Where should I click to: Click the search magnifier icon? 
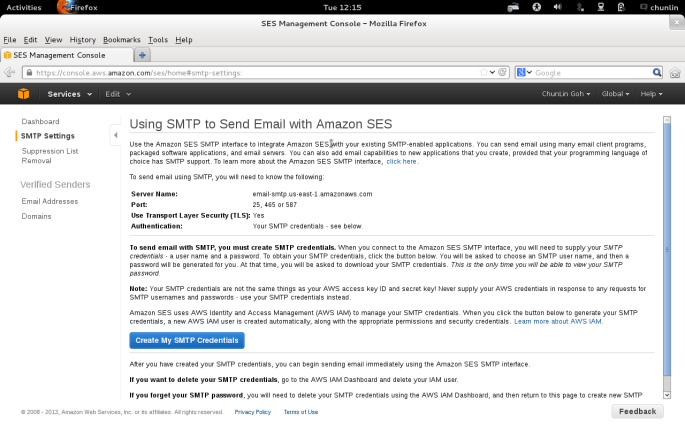click(657, 72)
